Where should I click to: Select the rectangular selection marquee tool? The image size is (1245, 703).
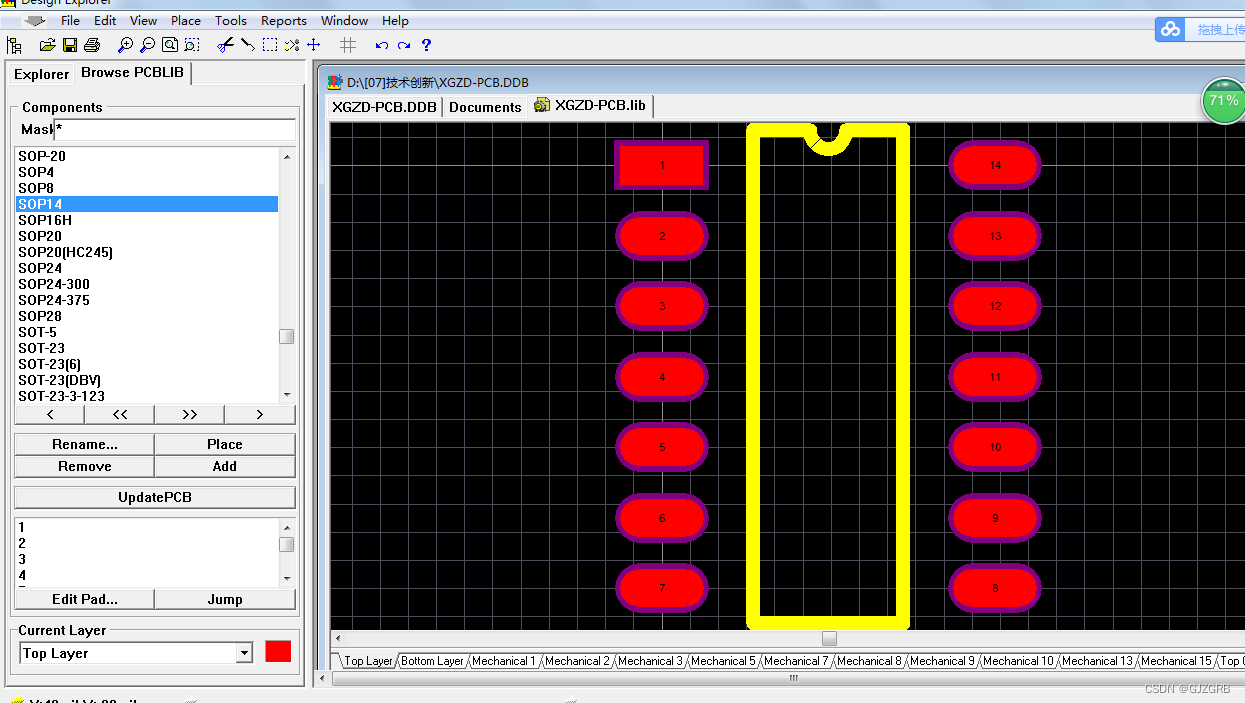[x=270, y=44]
